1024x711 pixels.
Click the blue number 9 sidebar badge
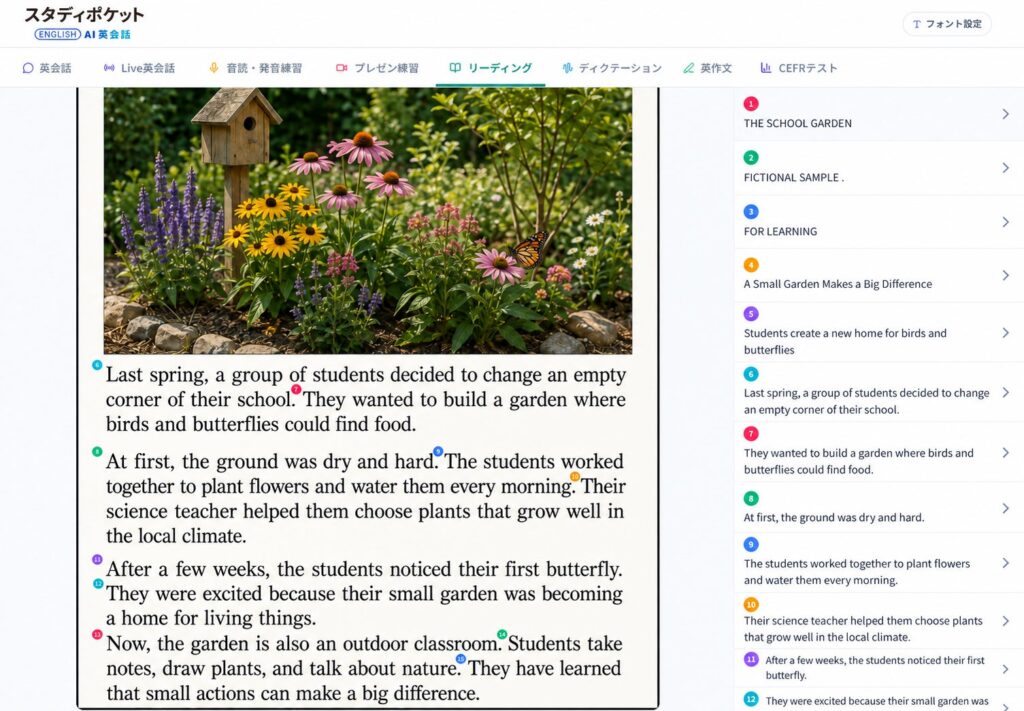point(751,545)
